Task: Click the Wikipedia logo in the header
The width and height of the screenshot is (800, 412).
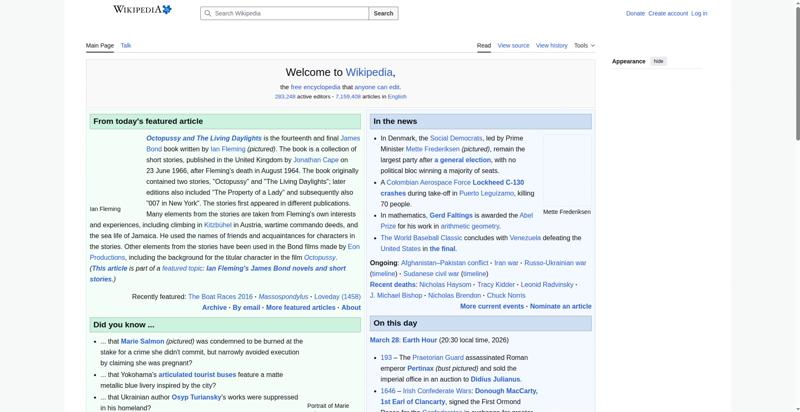Action: coord(141,10)
